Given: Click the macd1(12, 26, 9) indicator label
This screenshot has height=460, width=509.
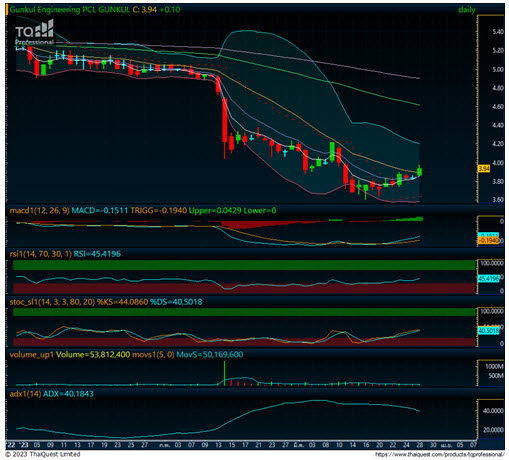Looking at the screenshot, I should pos(40,211).
